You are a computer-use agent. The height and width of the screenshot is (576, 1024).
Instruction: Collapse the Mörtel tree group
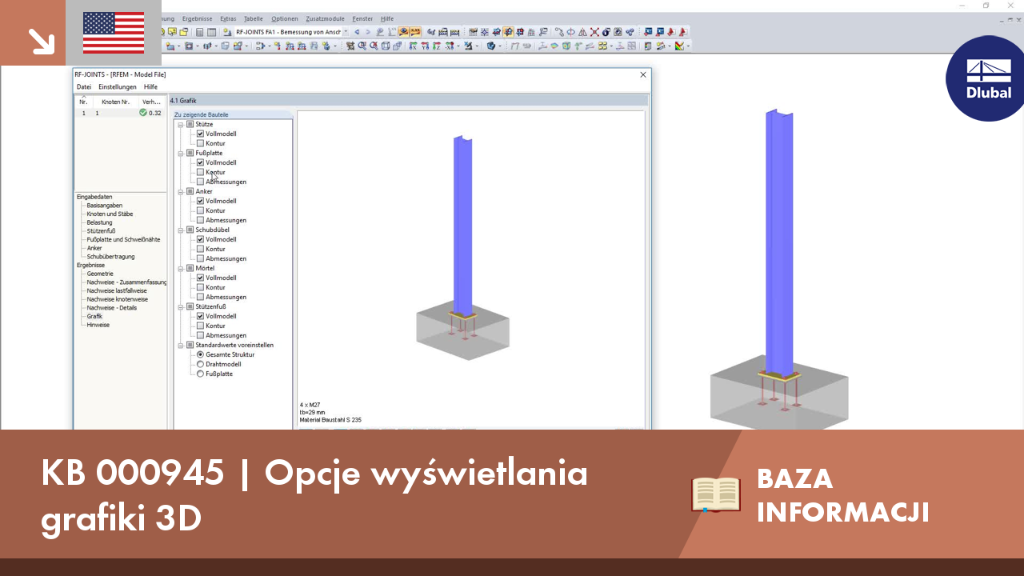coord(181,268)
